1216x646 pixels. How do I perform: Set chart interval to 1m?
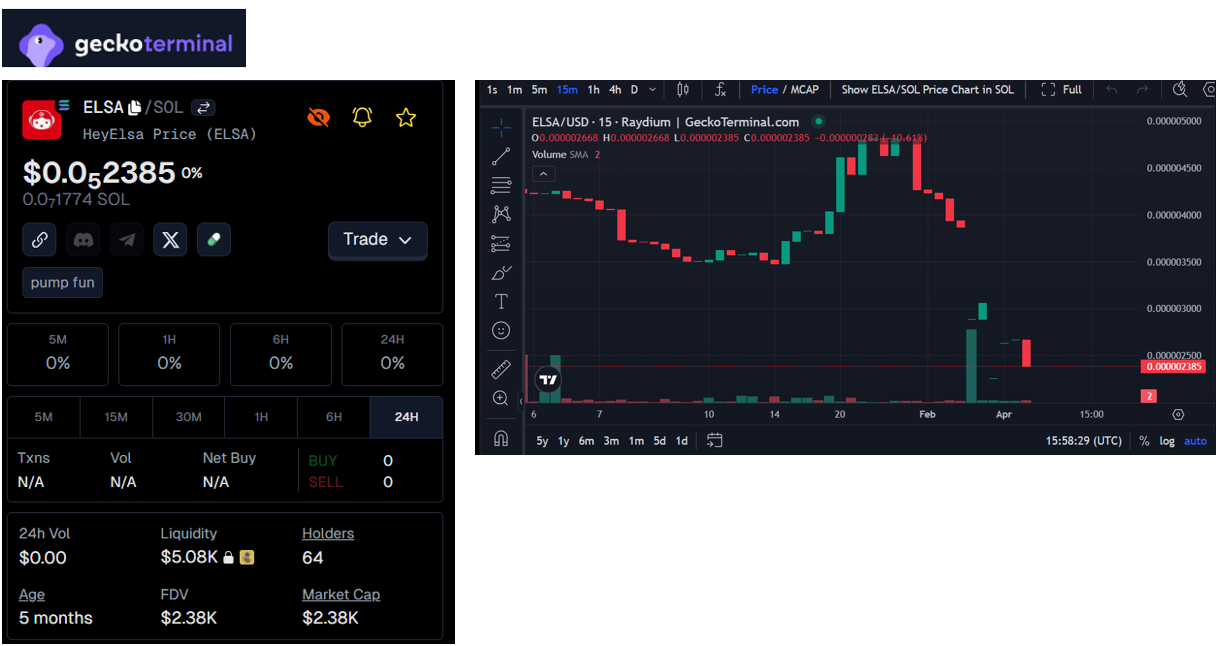point(514,89)
